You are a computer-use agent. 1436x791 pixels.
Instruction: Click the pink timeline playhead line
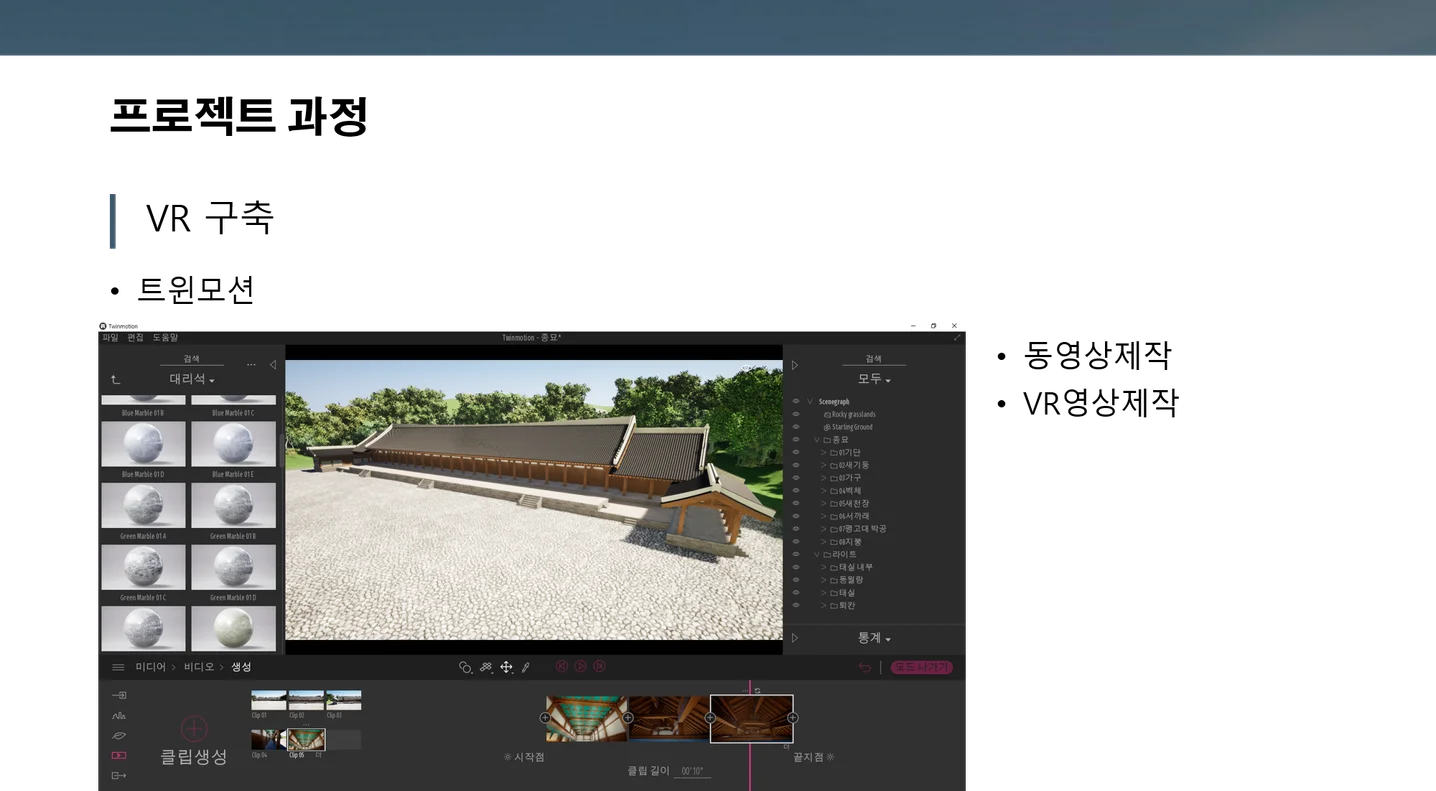click(750, 735)
